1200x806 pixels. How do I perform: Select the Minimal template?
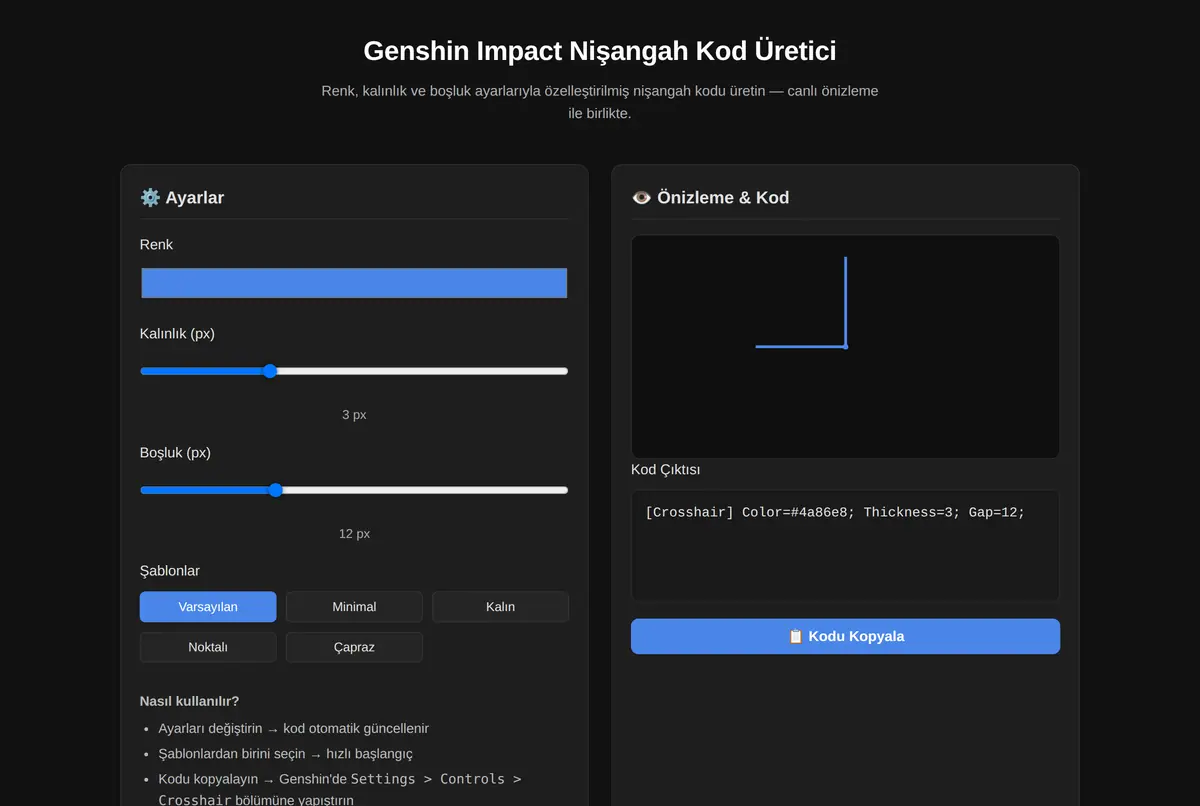tap(354, 607)
